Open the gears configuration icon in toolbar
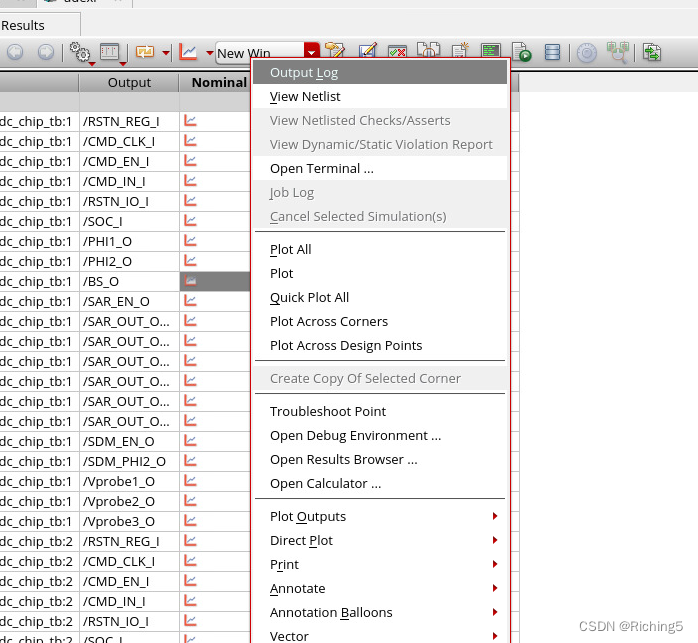 coord(80,52)
